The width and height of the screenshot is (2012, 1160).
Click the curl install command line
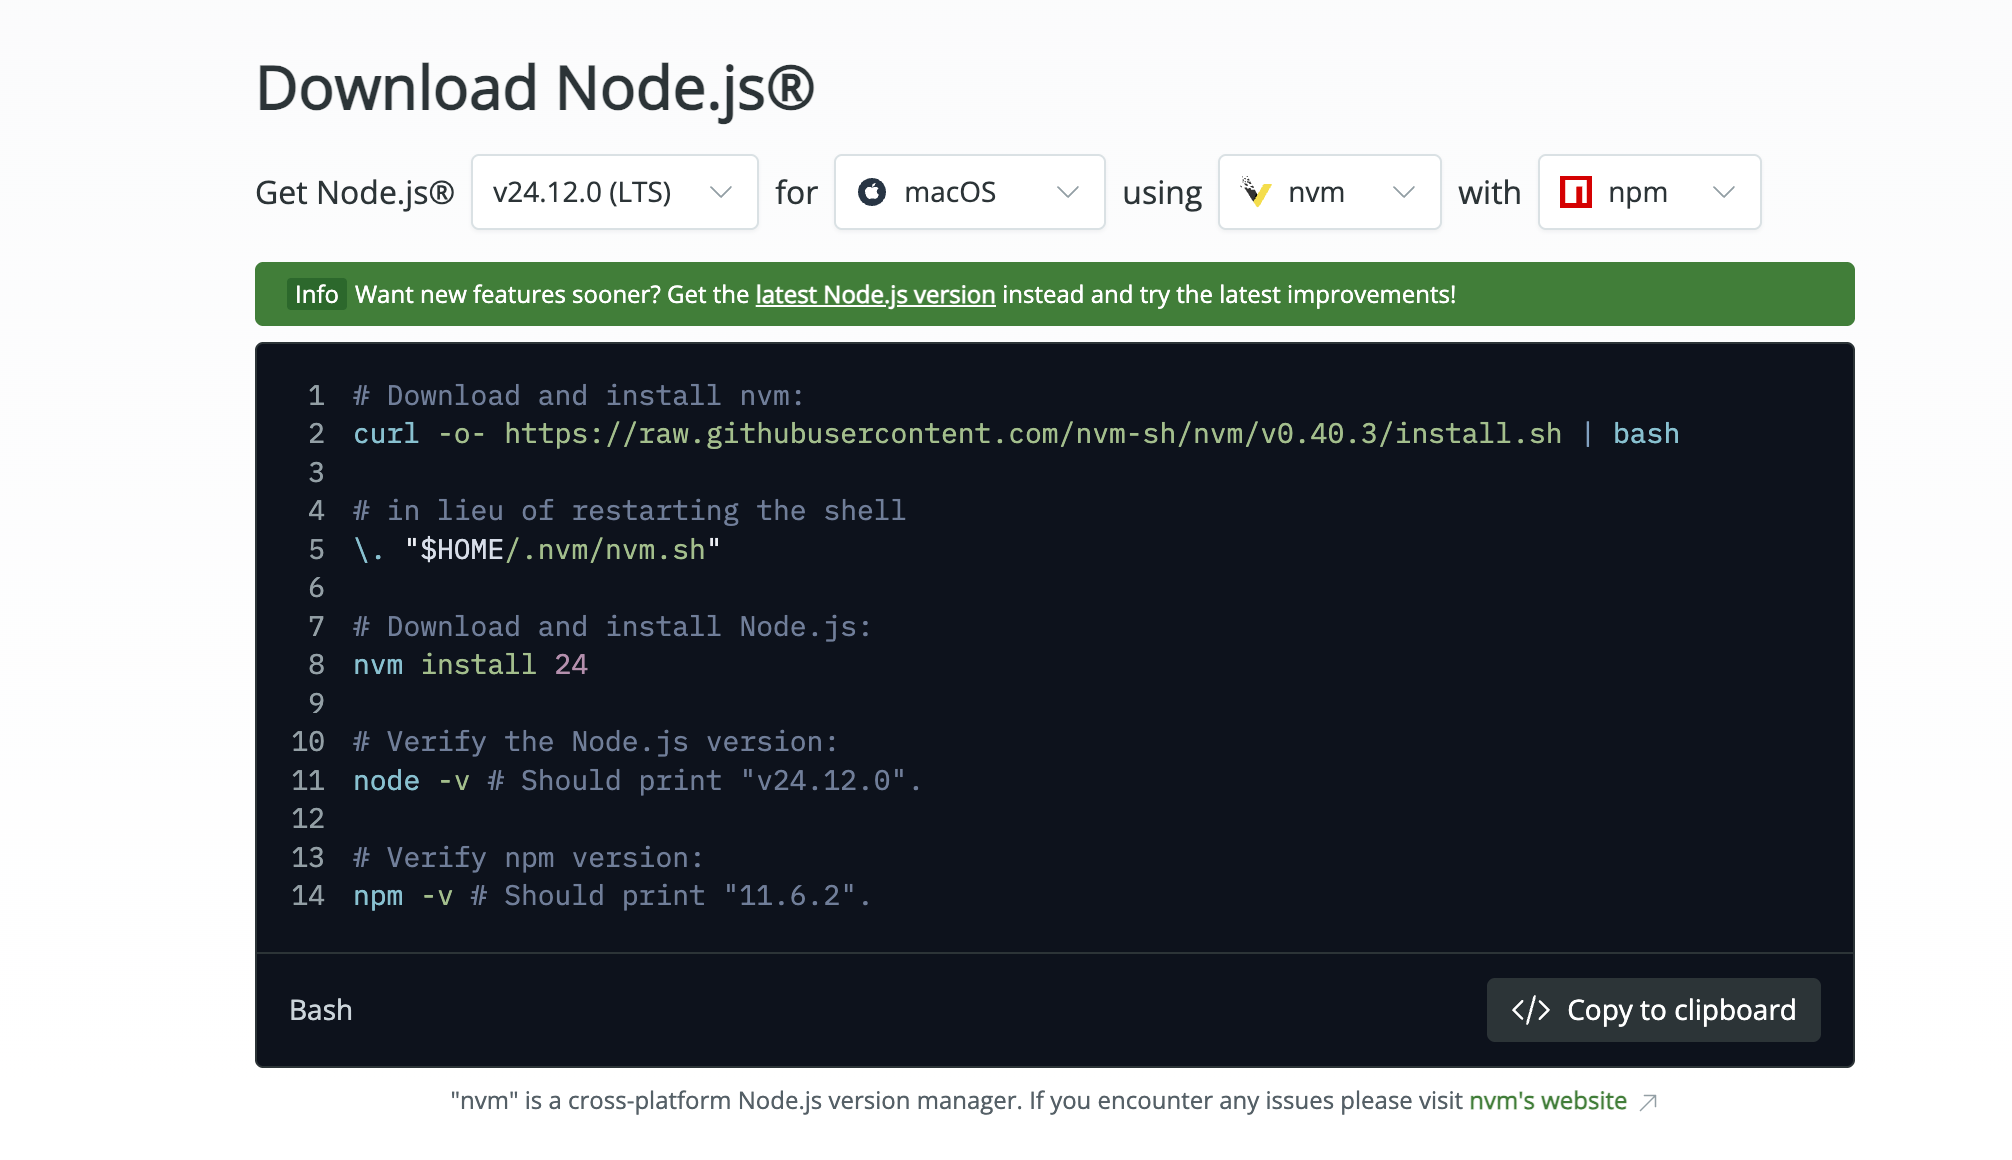[x=1015, y=434]
